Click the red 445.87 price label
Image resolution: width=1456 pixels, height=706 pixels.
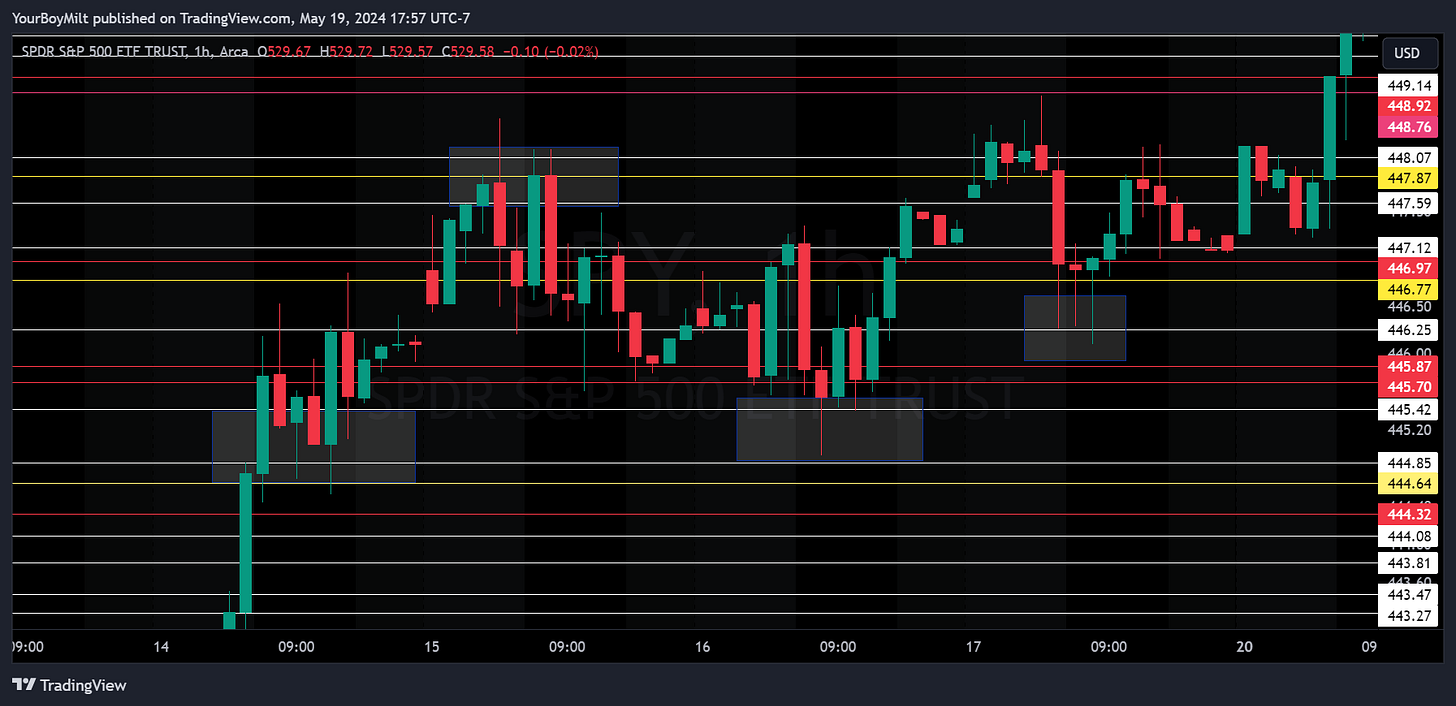click(x=1407, y=367)
